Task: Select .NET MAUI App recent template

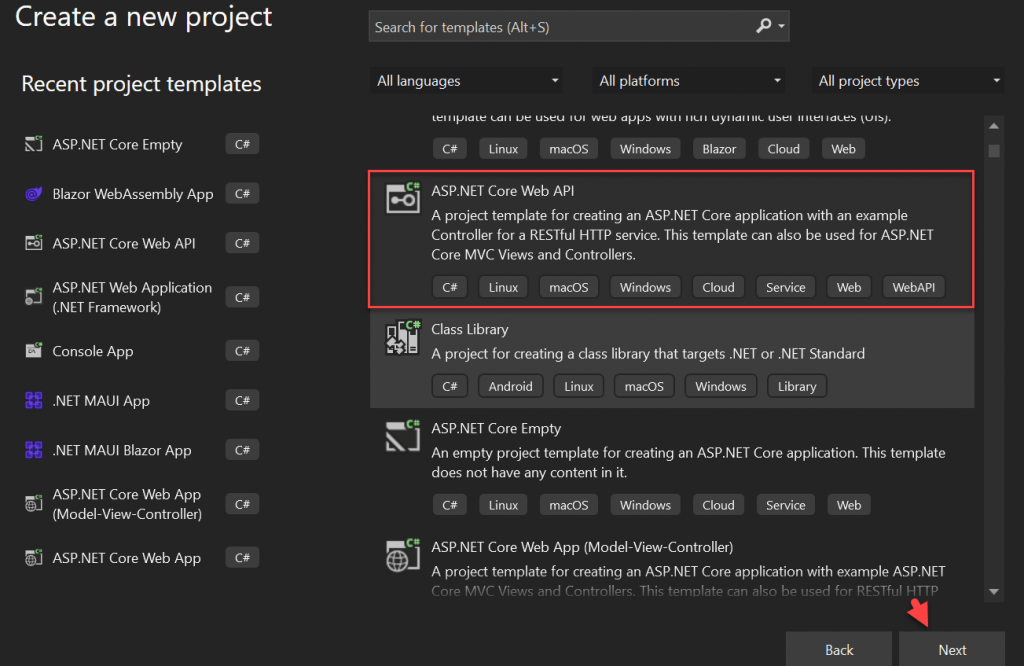Action: [101, 401]
